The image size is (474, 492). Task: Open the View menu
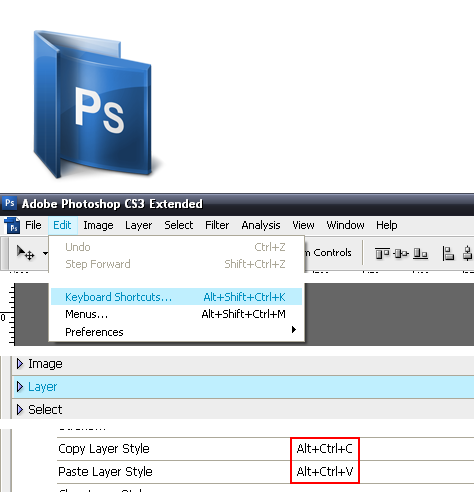click(303, 225)
